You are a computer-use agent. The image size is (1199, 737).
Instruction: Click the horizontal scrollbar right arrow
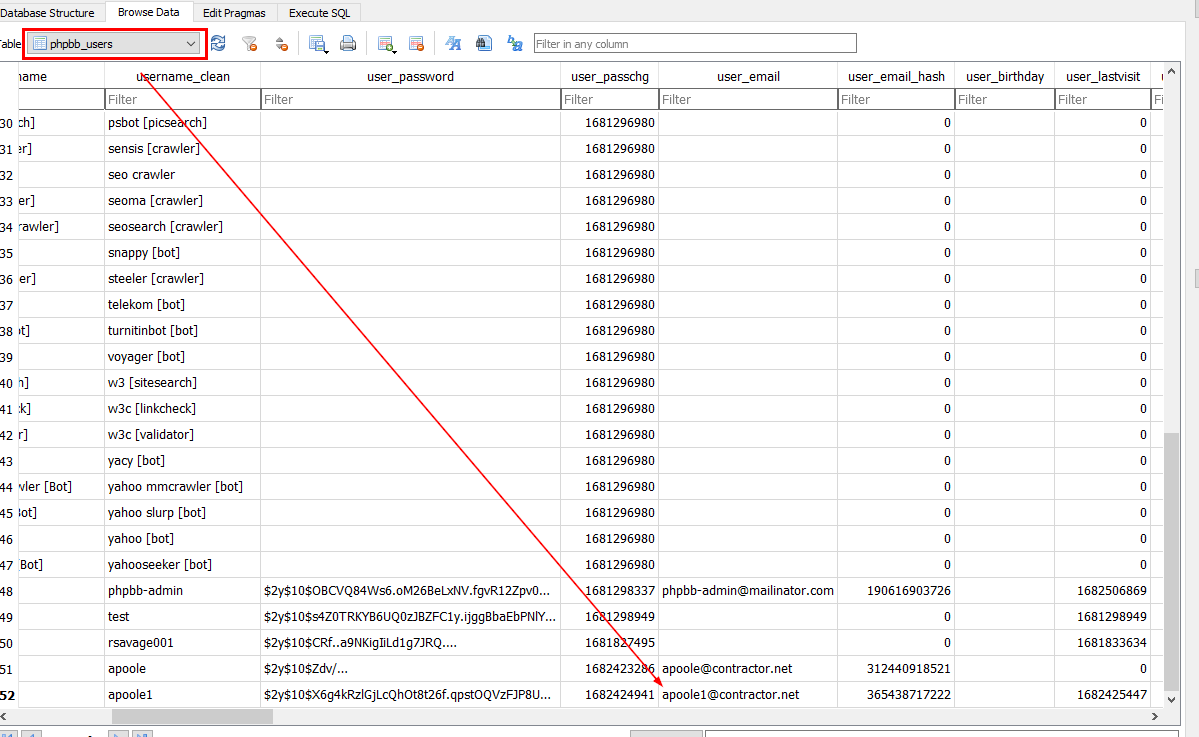coord(1157,717)
